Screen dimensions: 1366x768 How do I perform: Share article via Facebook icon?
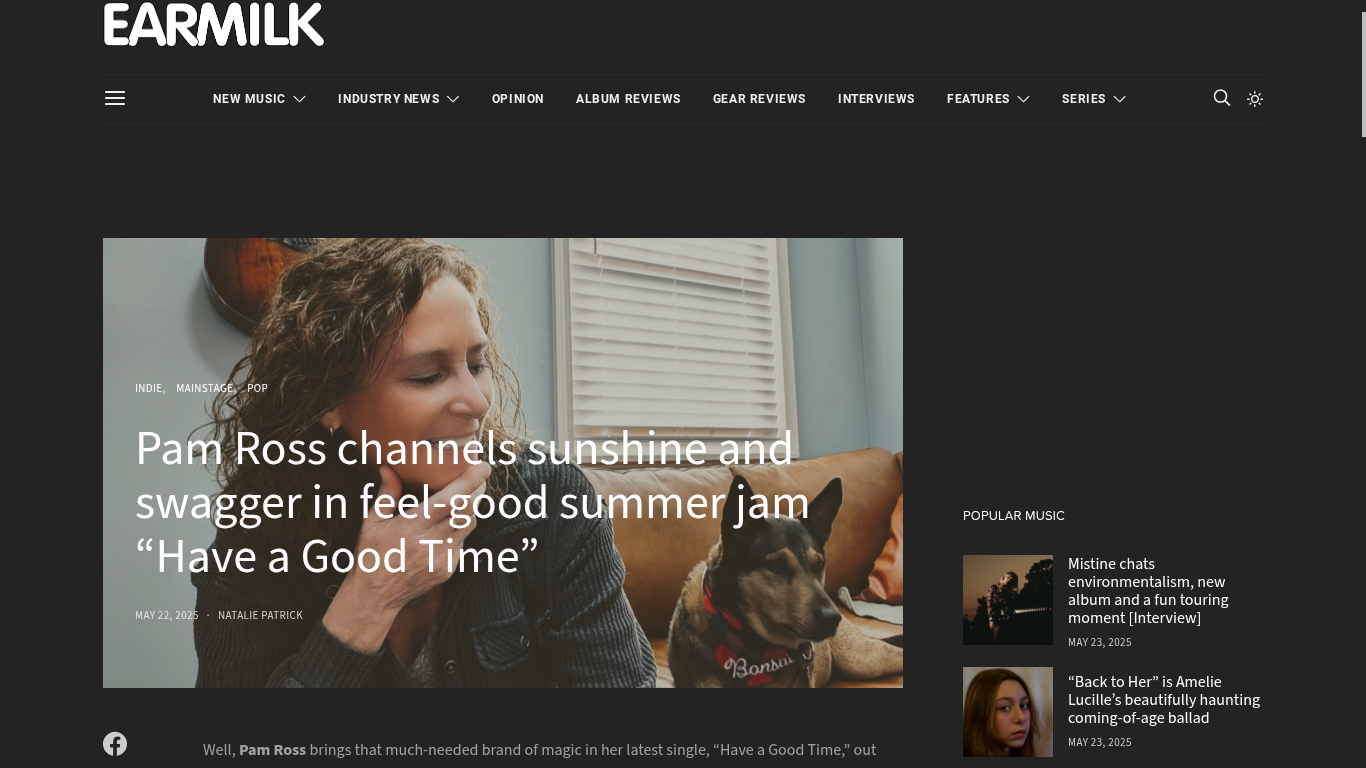tap(115, 744)
